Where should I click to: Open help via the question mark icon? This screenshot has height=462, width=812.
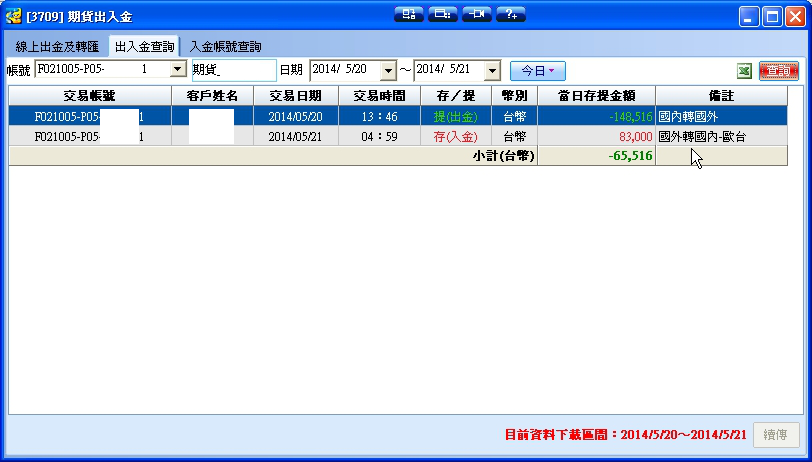coord(511,15)
